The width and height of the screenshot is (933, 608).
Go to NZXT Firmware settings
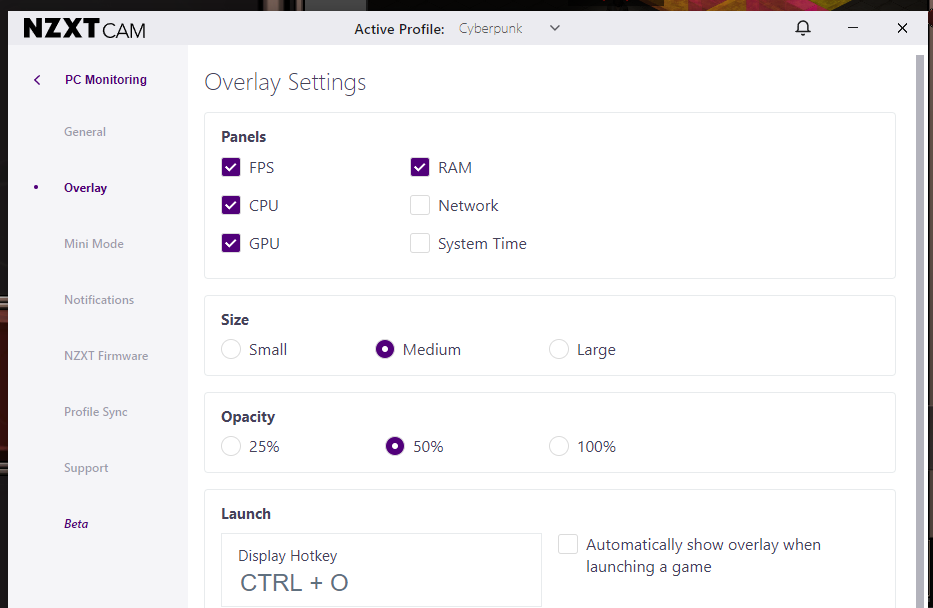tap(106, 356)
